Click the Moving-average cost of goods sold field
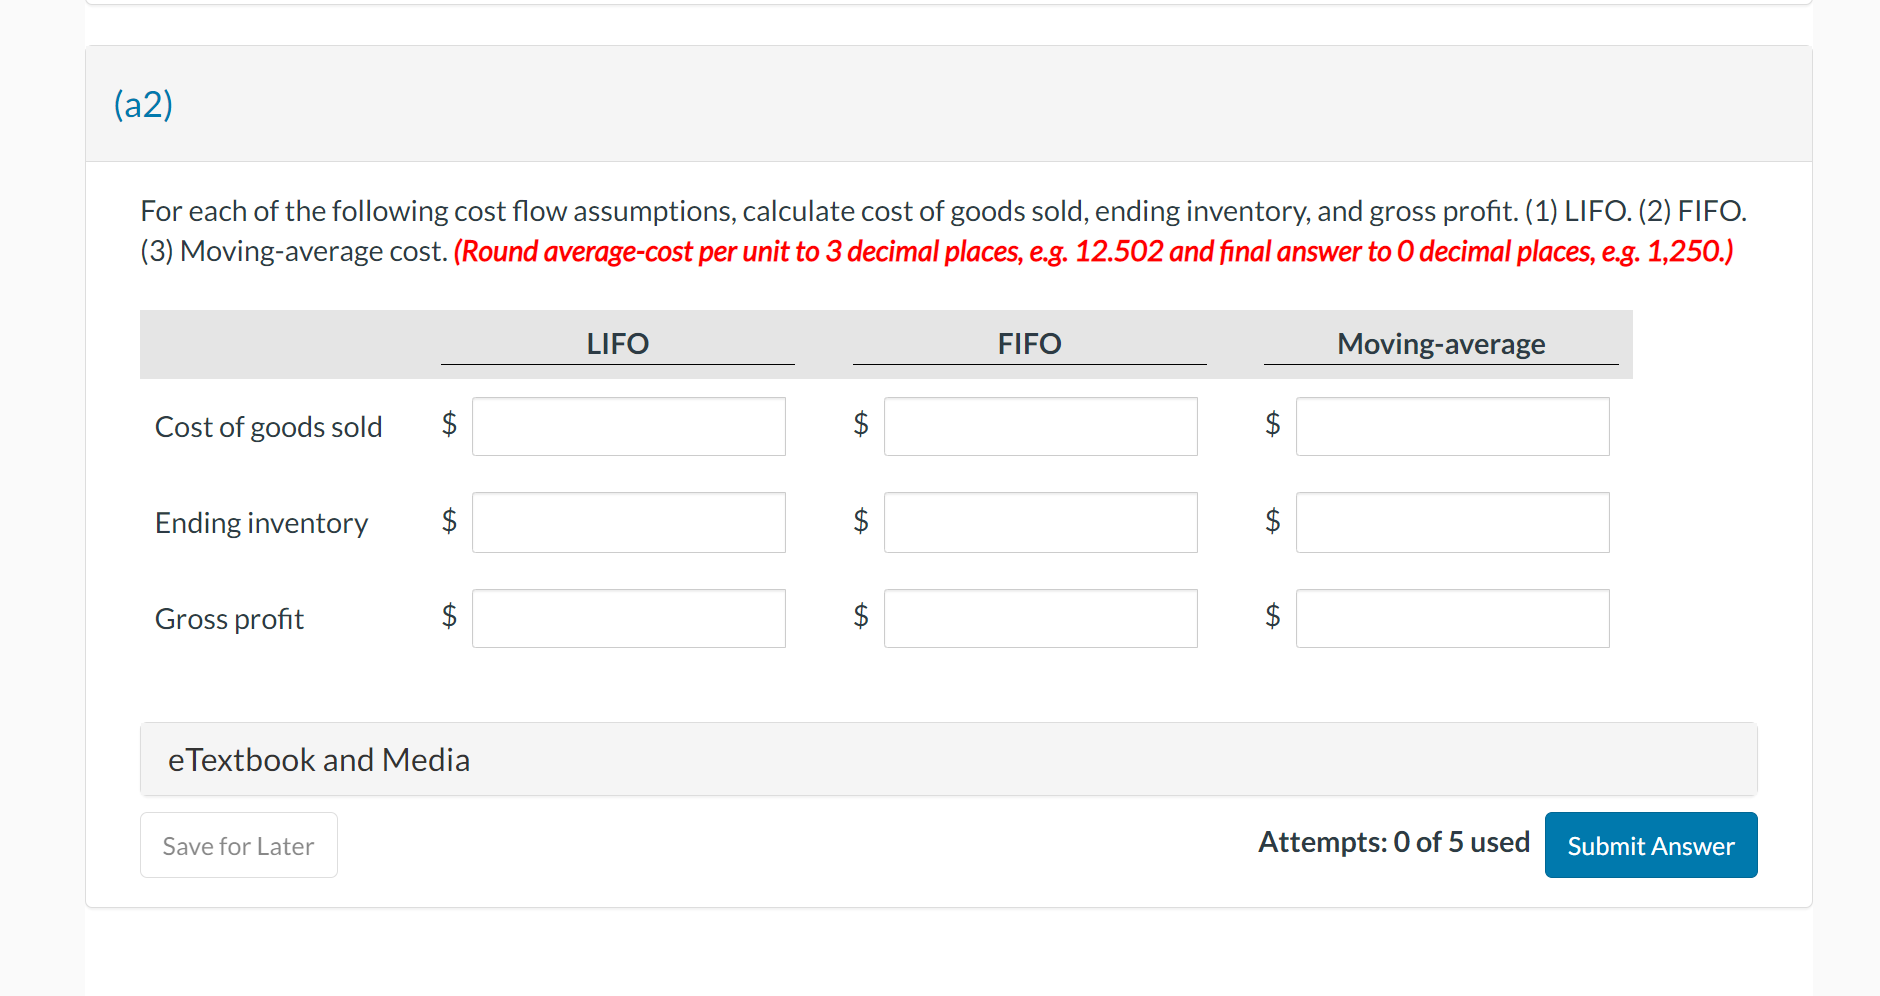The width and height of the screenshot is (1880, 996). point(1452,427)
